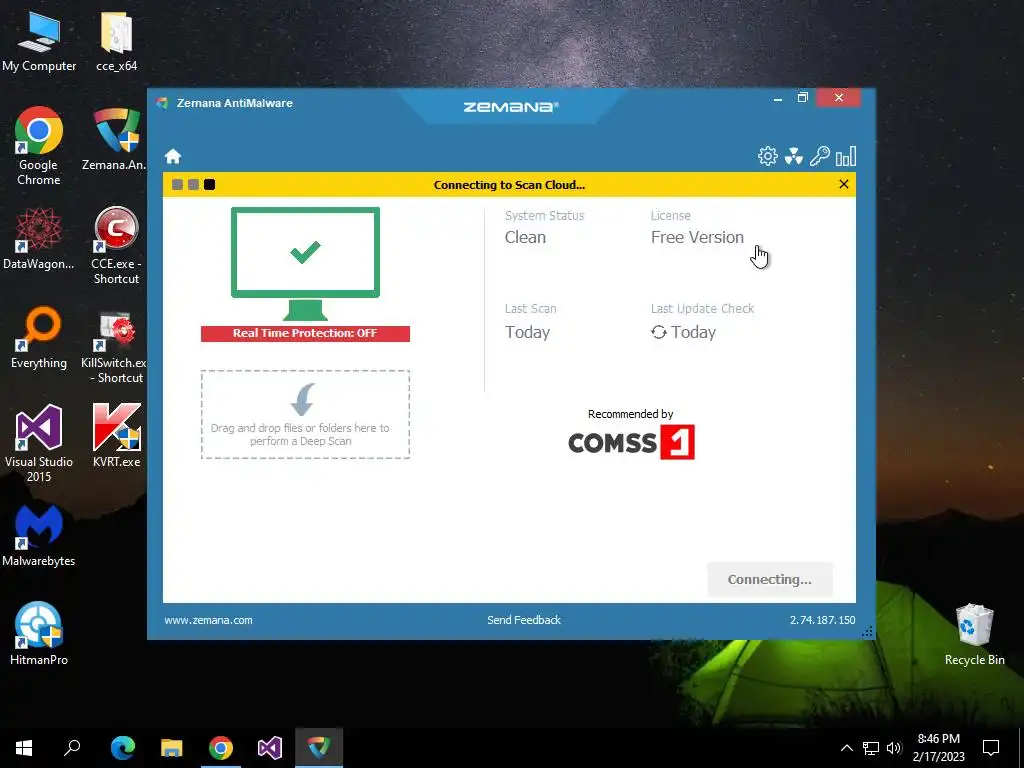Open the COMSS1 recommendation logo

pyautogui.click(x=631, y=442)
